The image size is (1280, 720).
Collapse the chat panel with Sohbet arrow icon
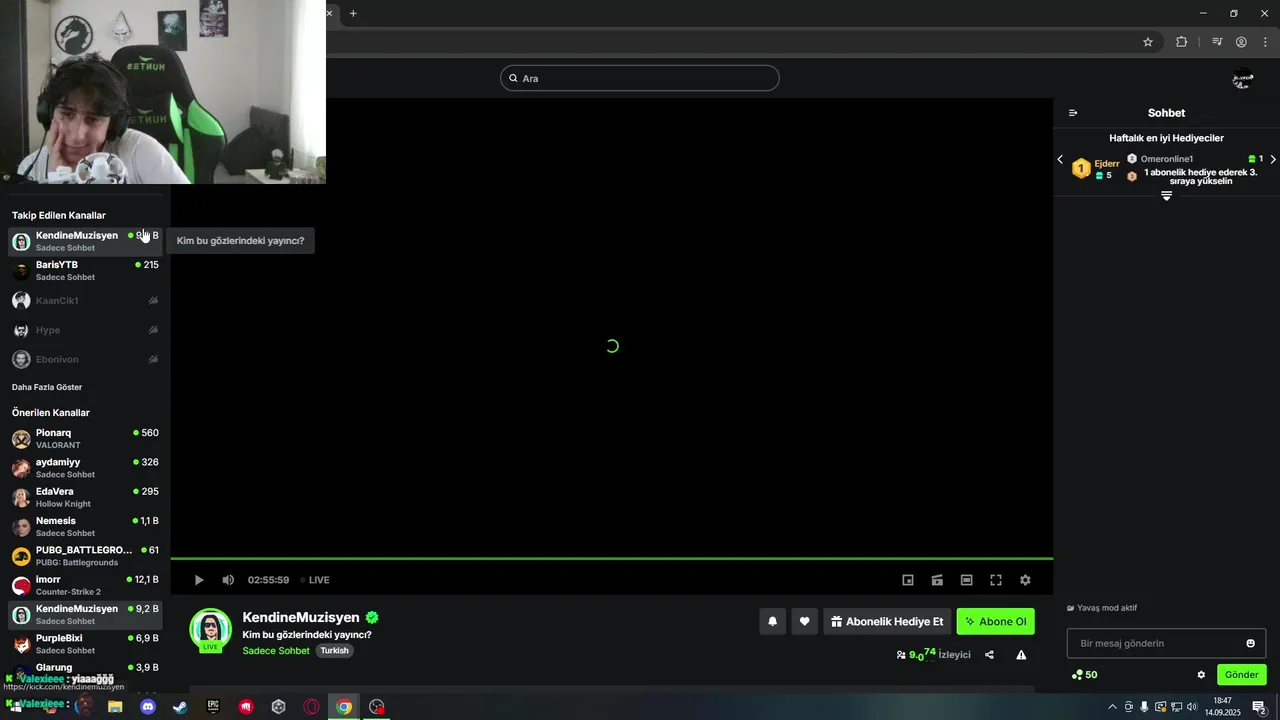(1073, 113)
